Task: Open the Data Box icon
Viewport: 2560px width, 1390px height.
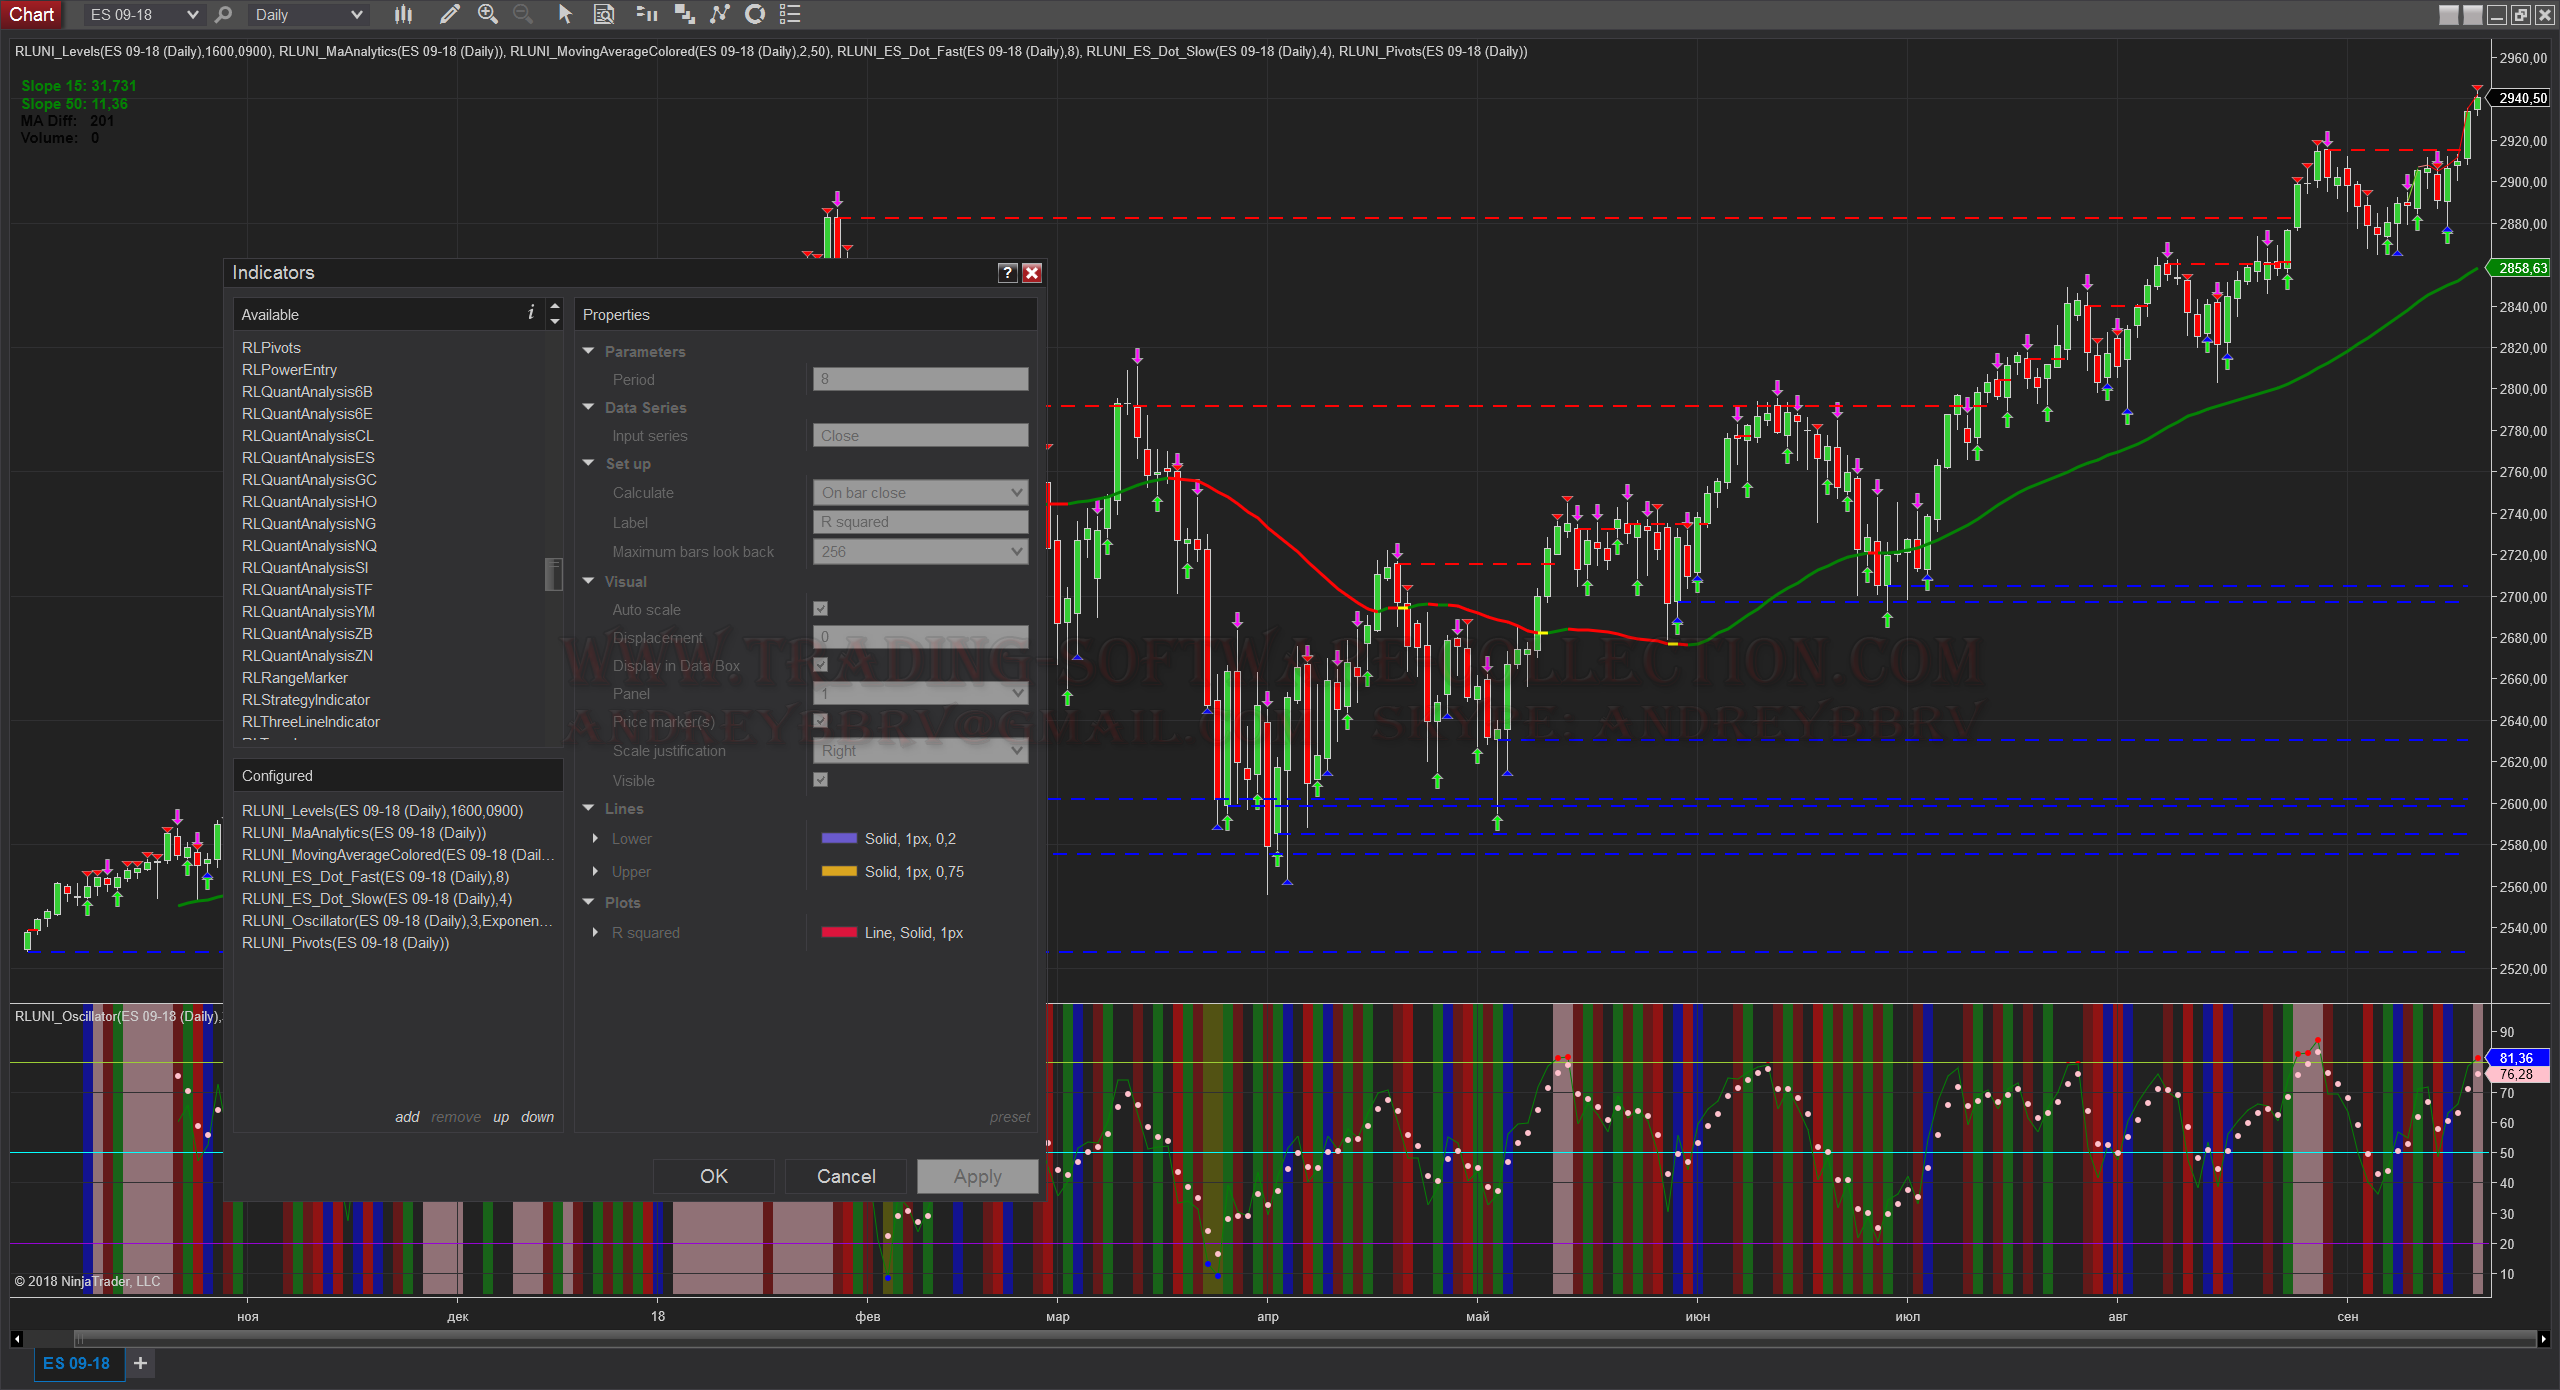Action: 604,14
